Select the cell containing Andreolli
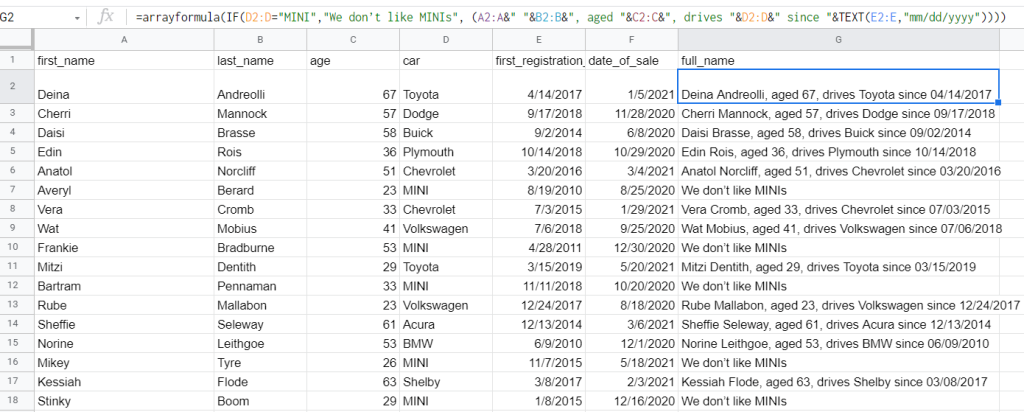 pos(260,87)
